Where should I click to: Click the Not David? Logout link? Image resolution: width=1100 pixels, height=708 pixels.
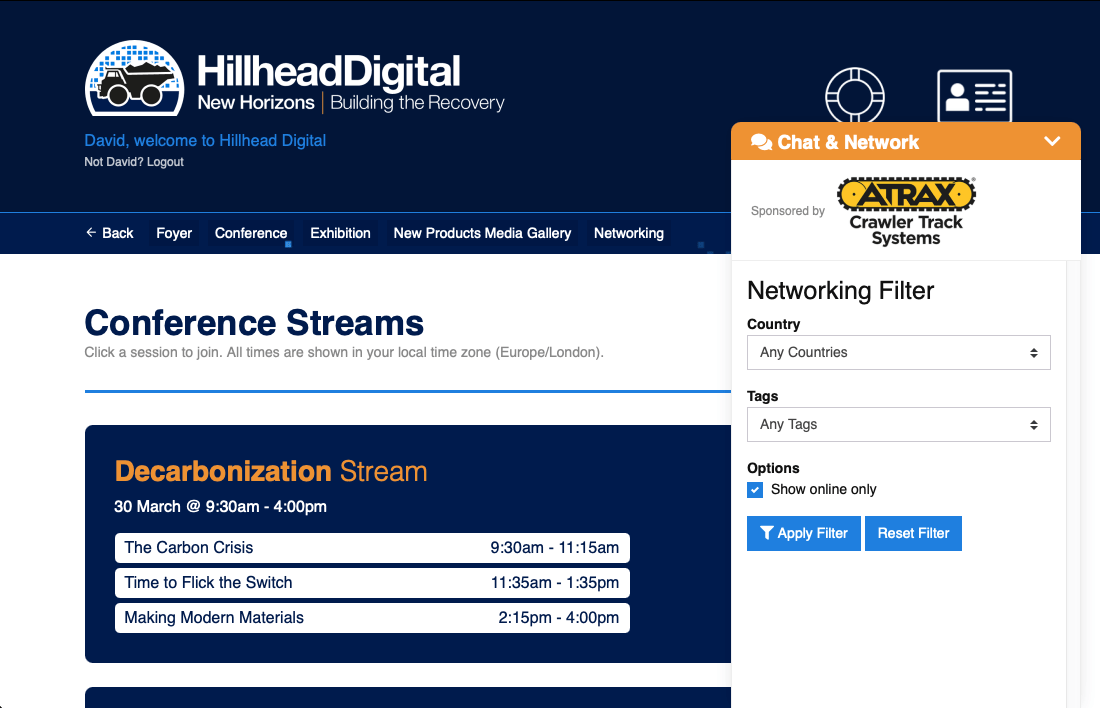(134, 161)
